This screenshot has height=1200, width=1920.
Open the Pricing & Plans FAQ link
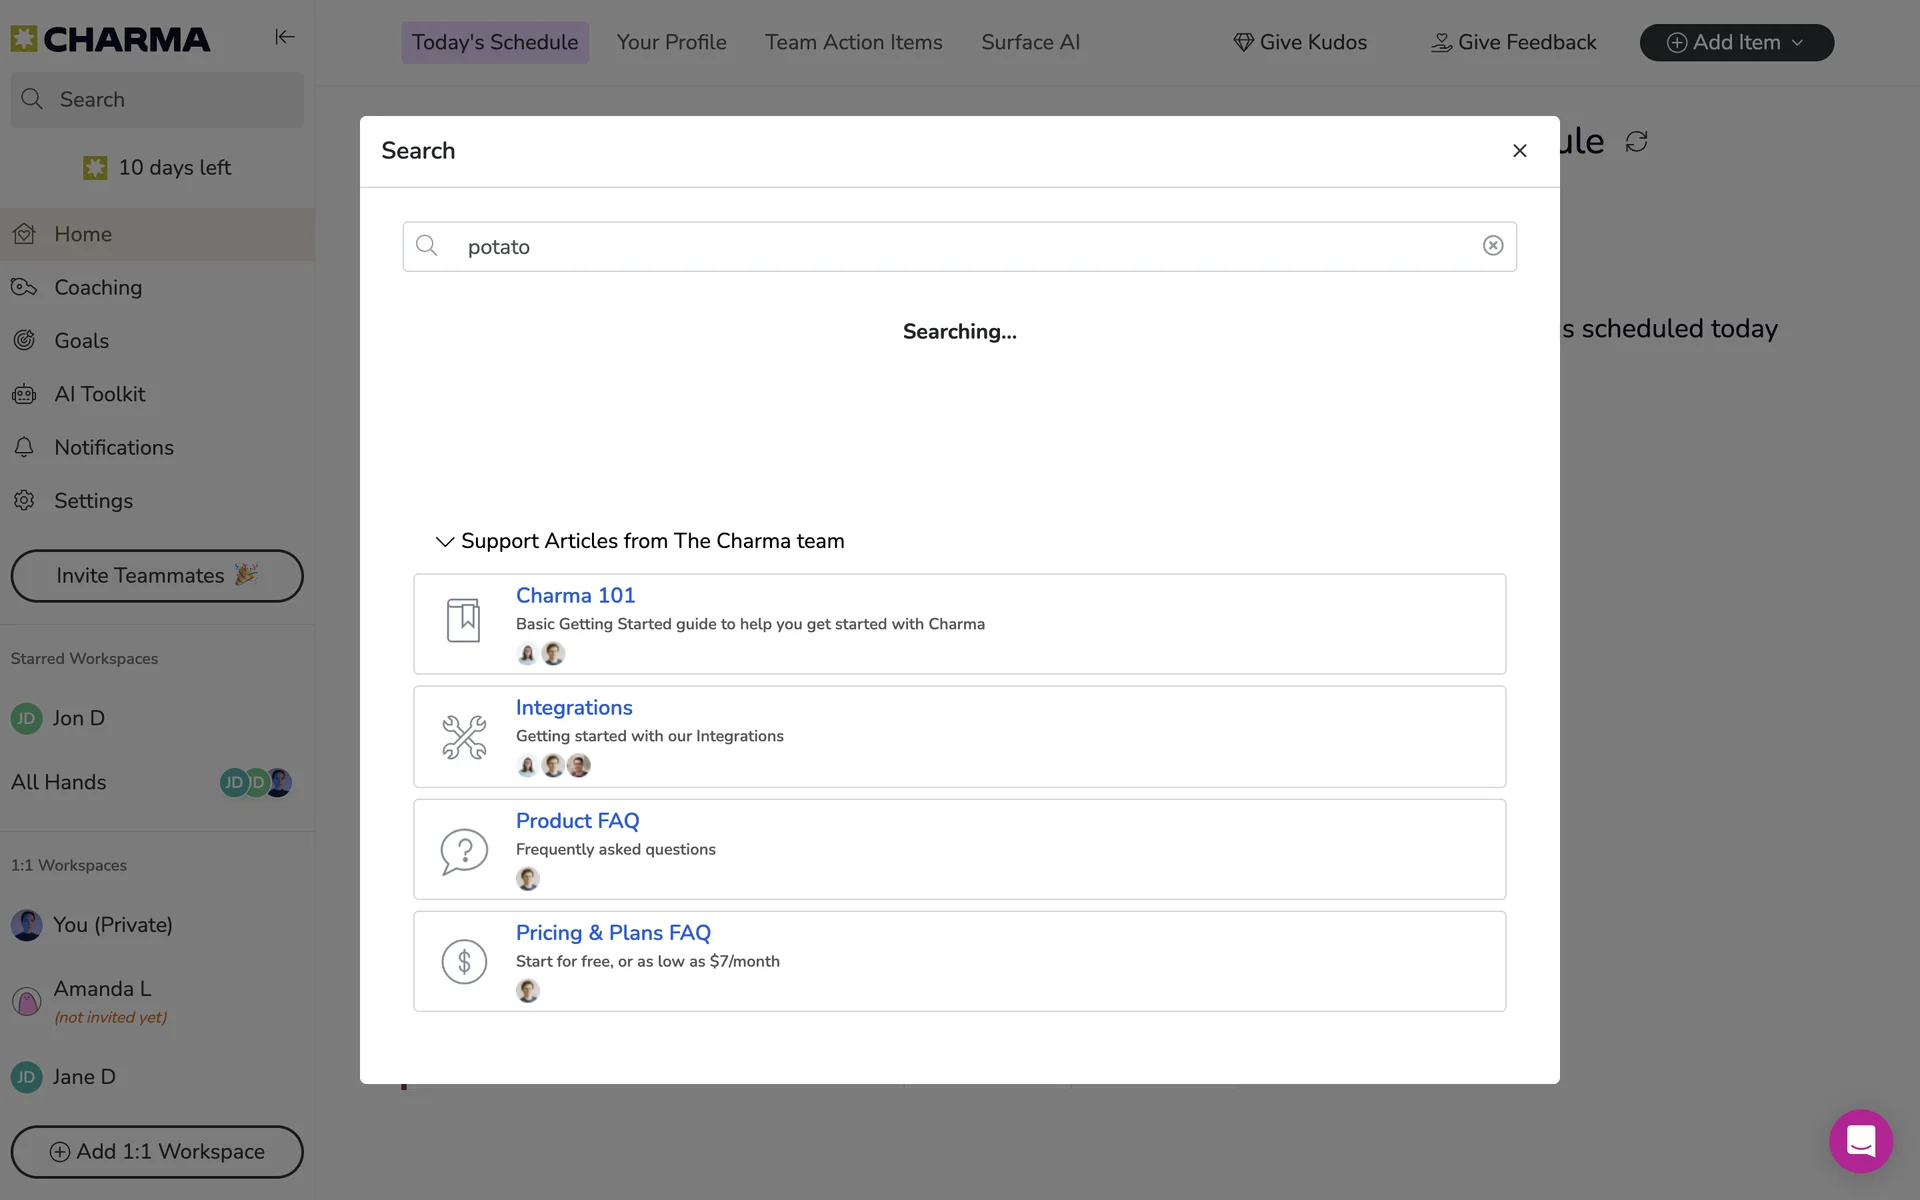[613, 933]
